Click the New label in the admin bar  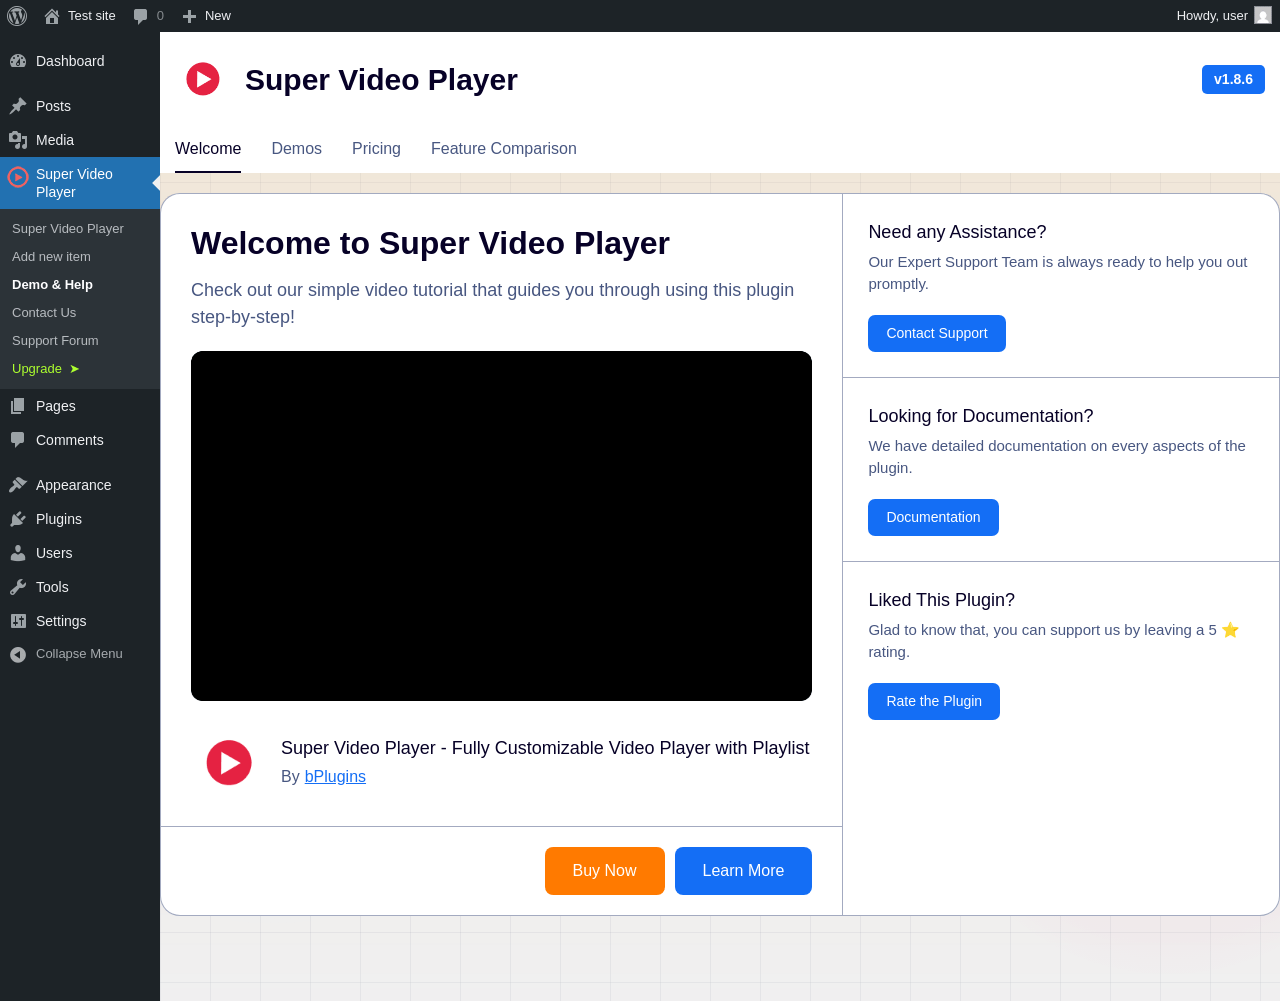pos(218,16)
